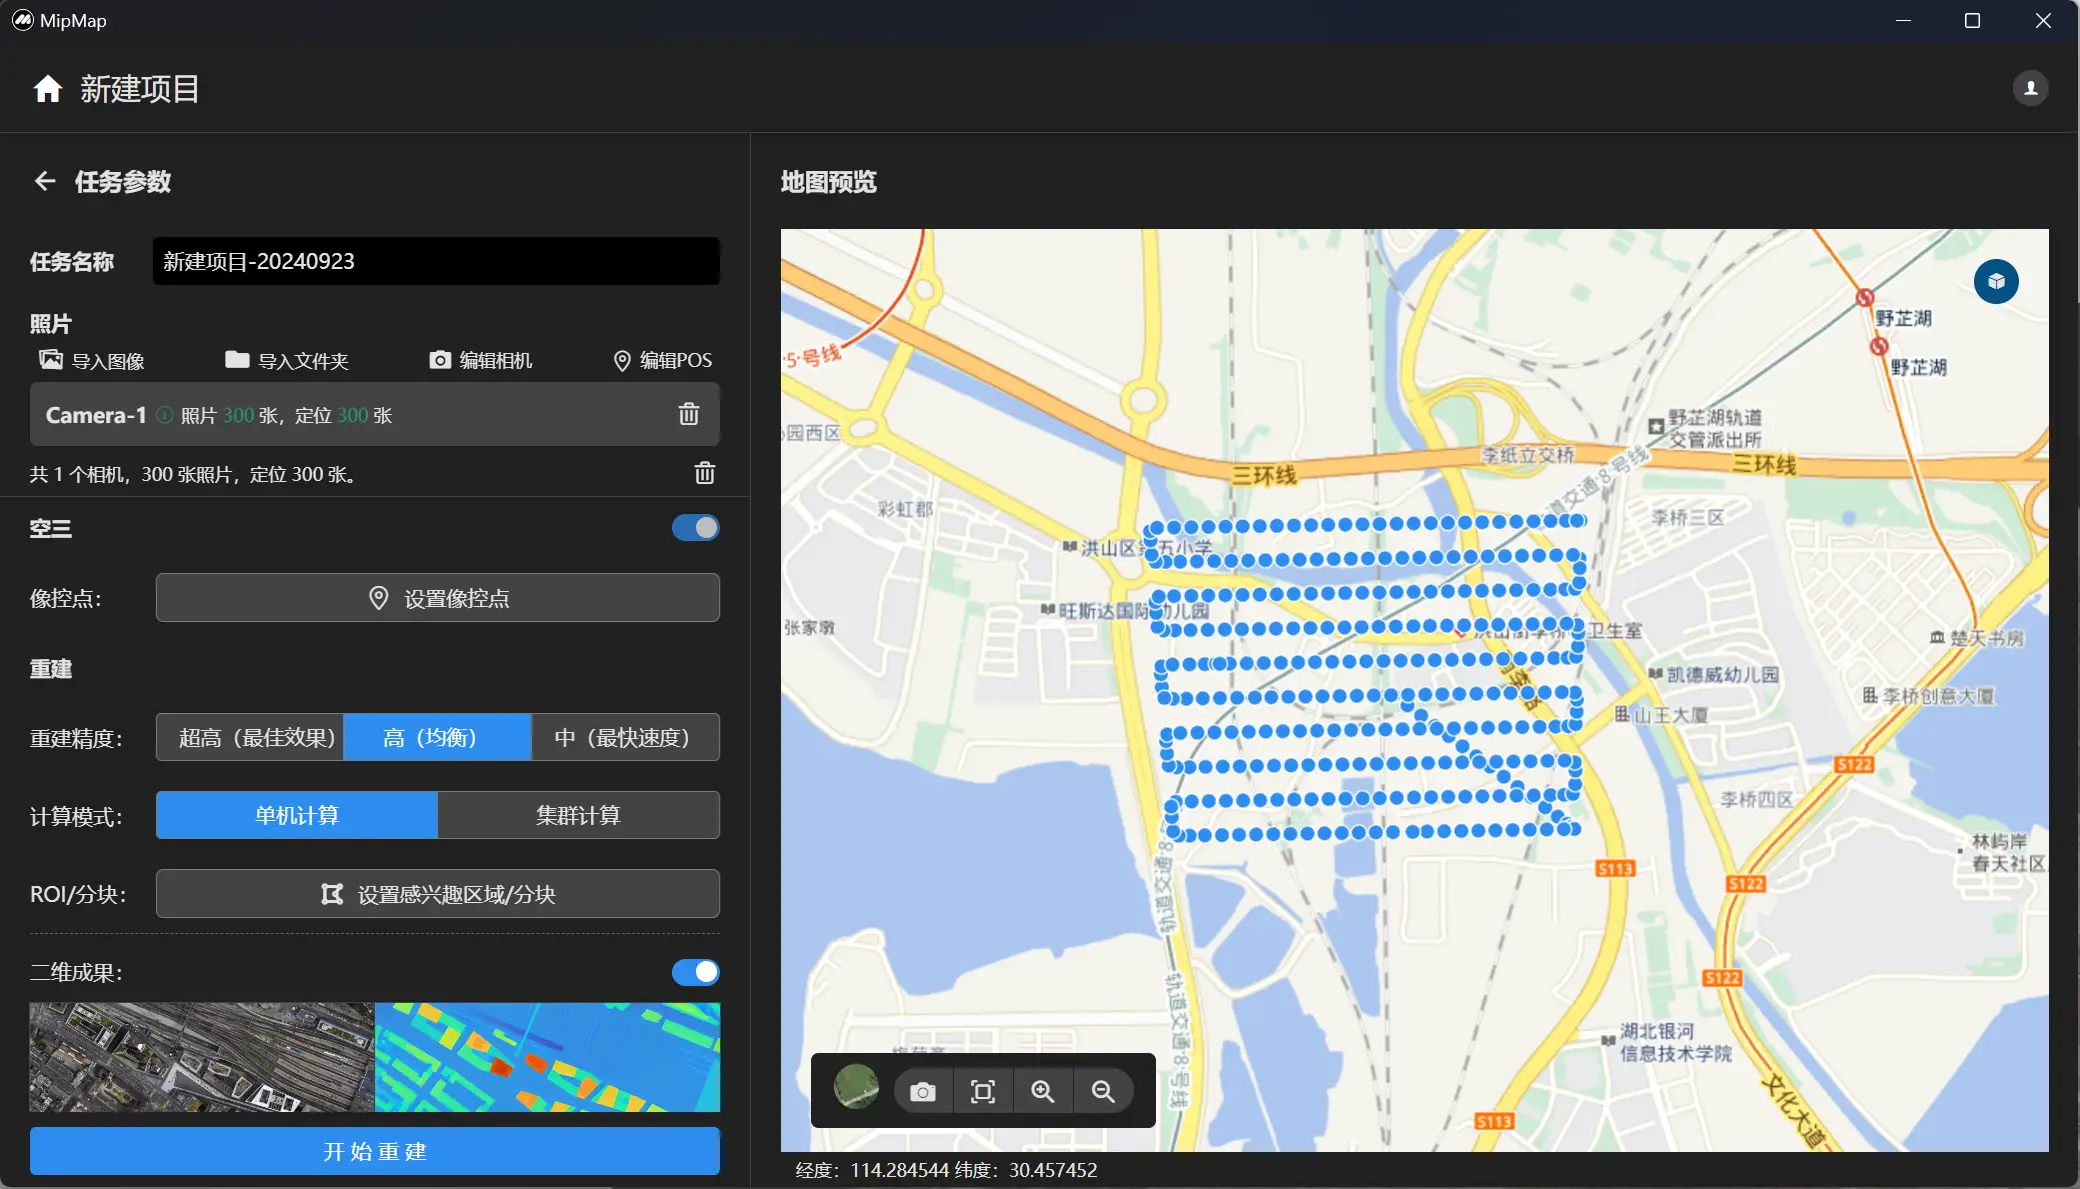Click the 开始重建 button
The image size is (2080, 1189).
[374, 1151]
